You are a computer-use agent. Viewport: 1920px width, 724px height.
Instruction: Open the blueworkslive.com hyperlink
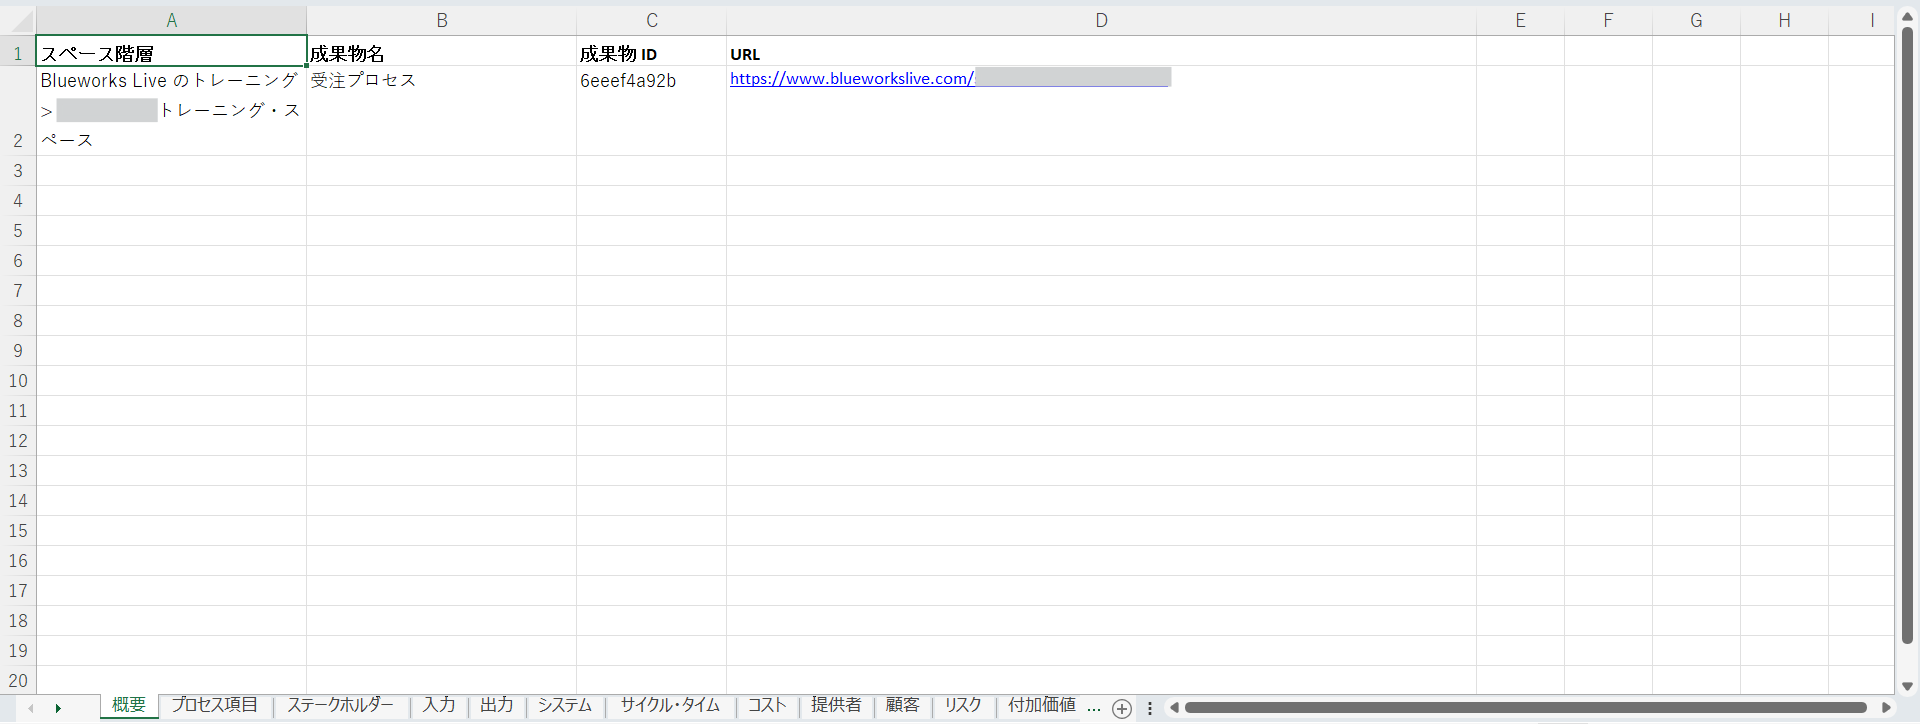tap(851, 79)
